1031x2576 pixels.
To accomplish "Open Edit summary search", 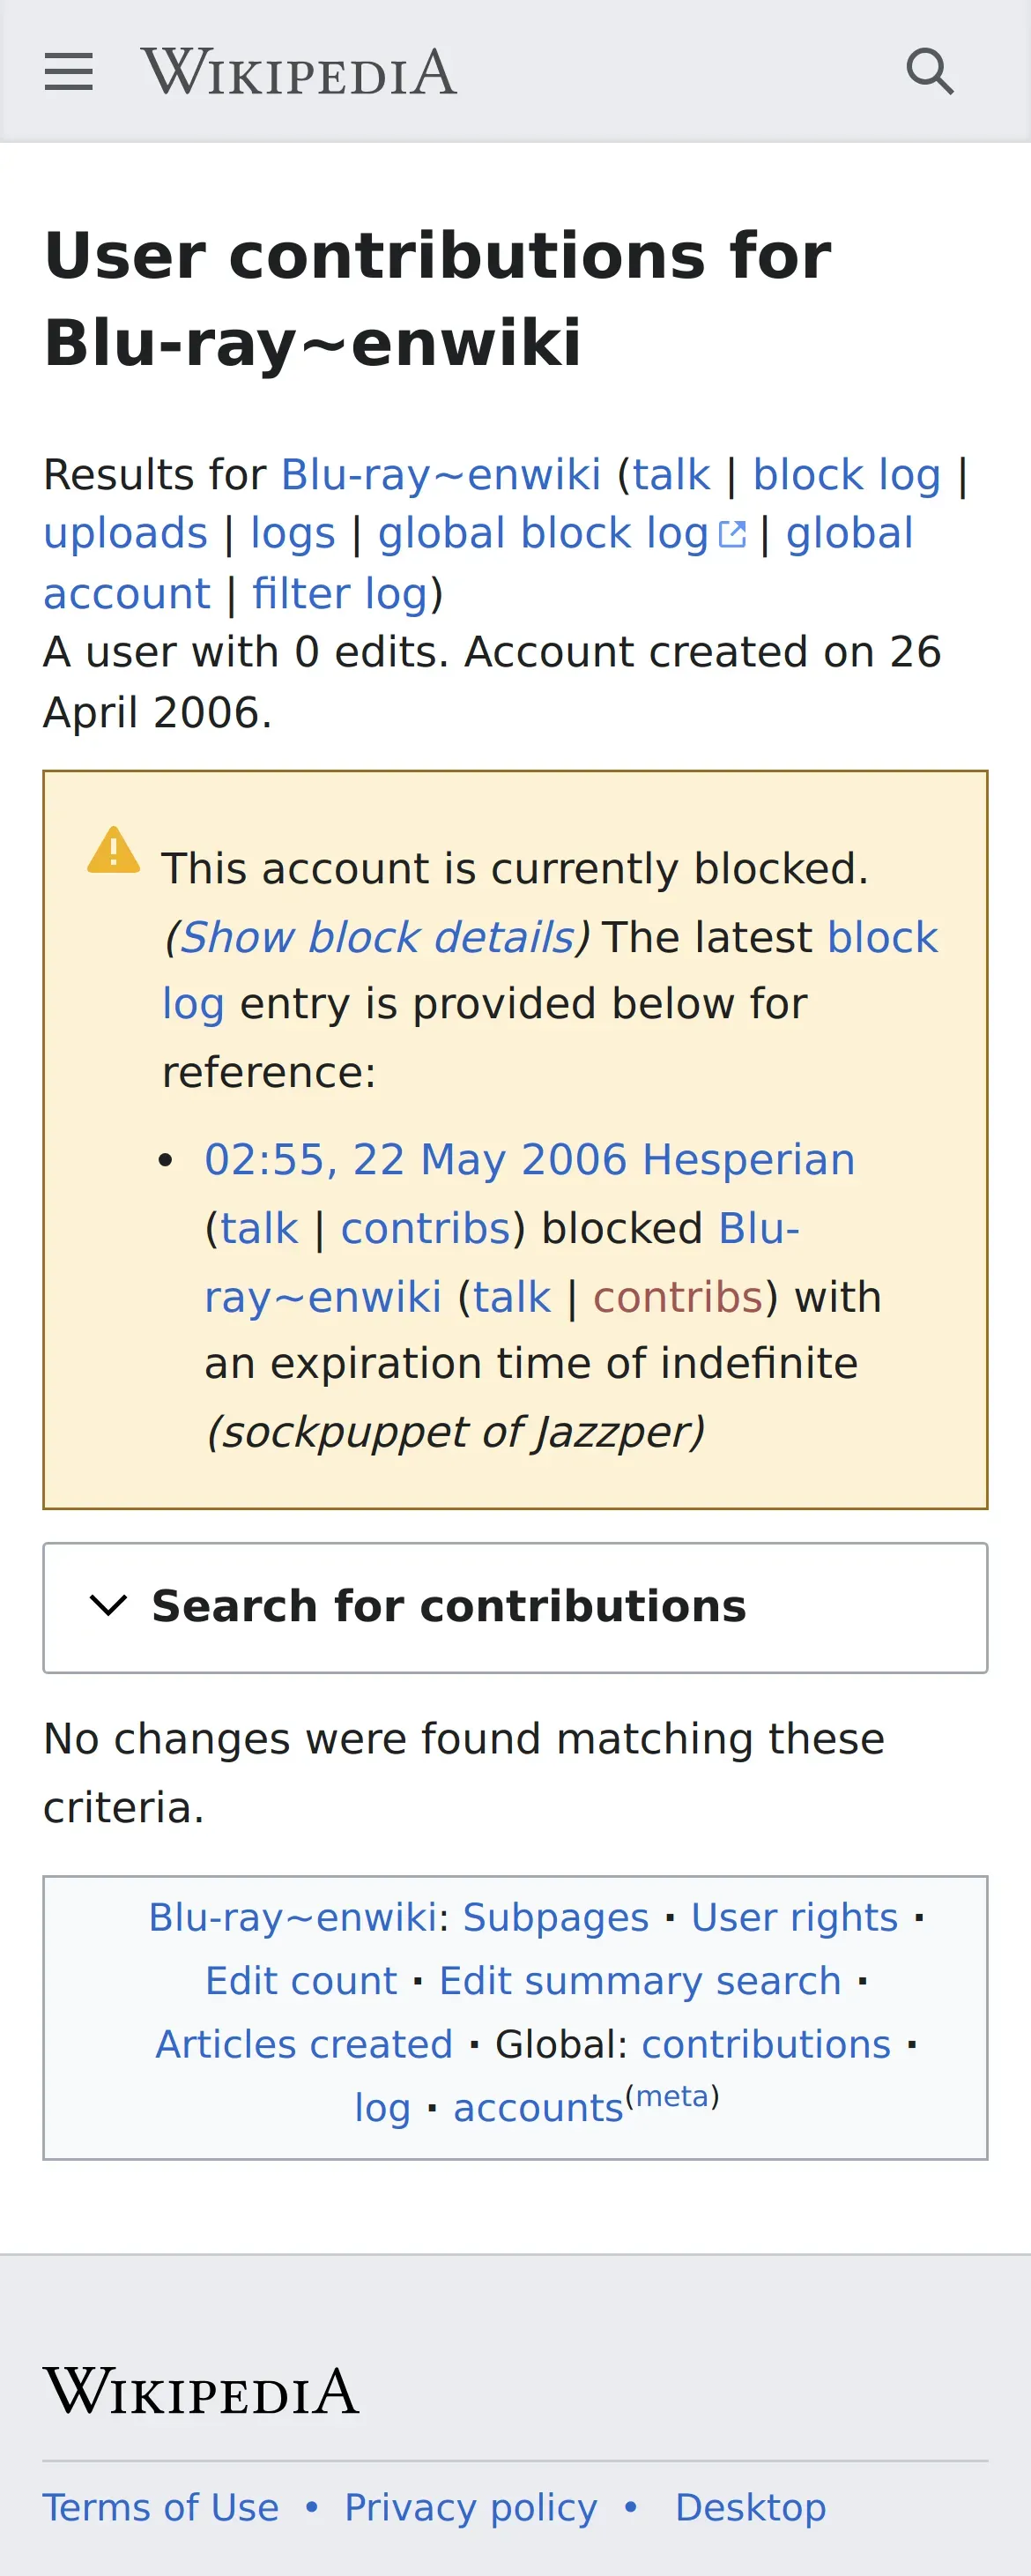I will click(640, 1980).
